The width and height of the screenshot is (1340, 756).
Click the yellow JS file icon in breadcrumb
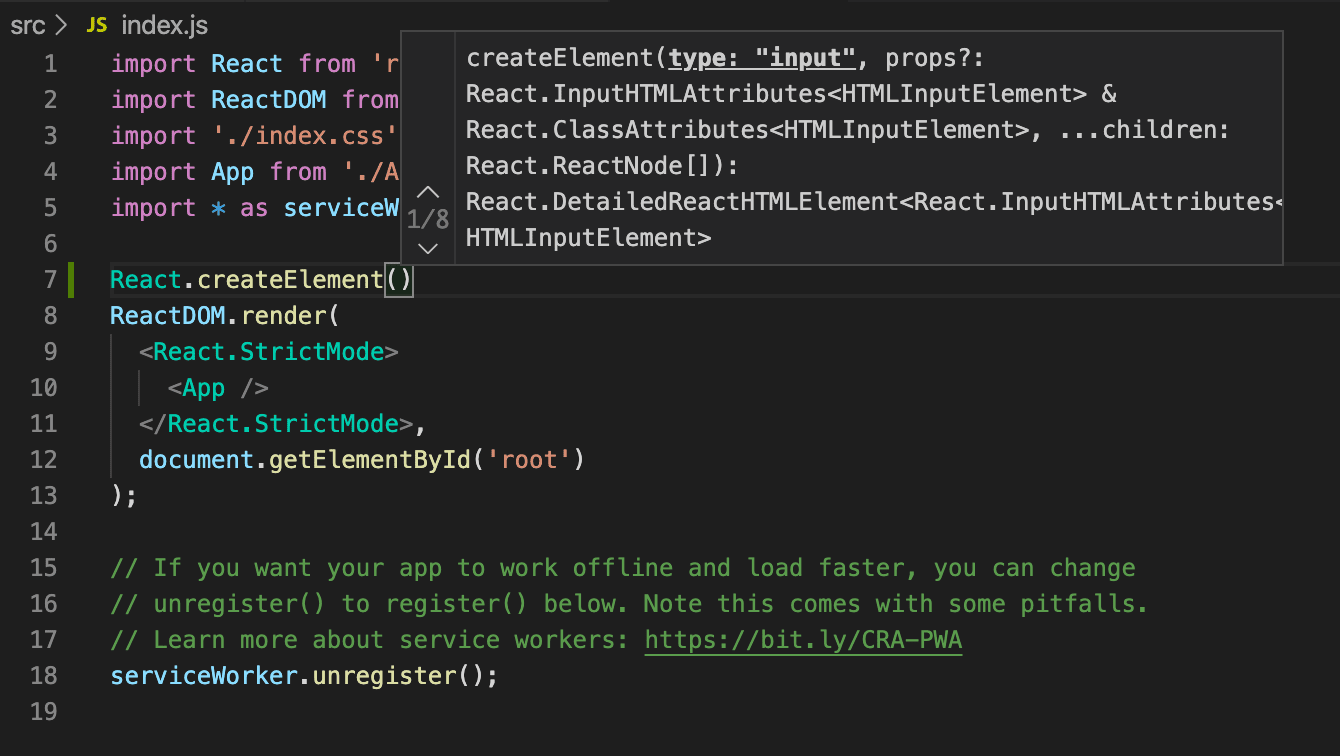[x=96, y=26]
